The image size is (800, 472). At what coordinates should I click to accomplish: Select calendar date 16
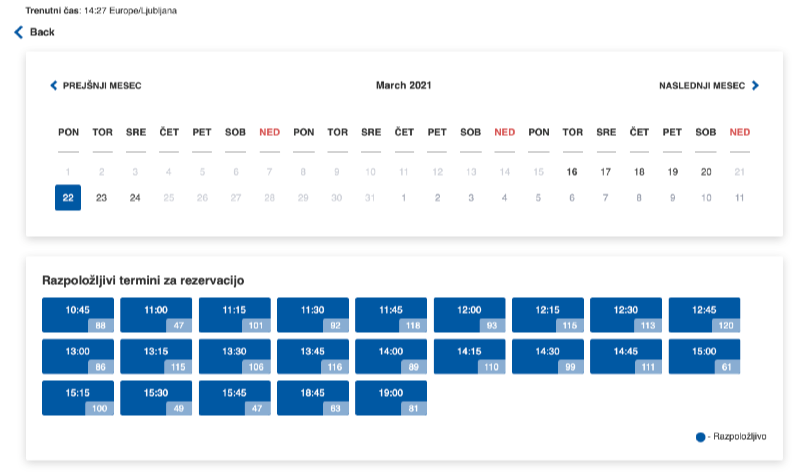click(x=572, y=172)
